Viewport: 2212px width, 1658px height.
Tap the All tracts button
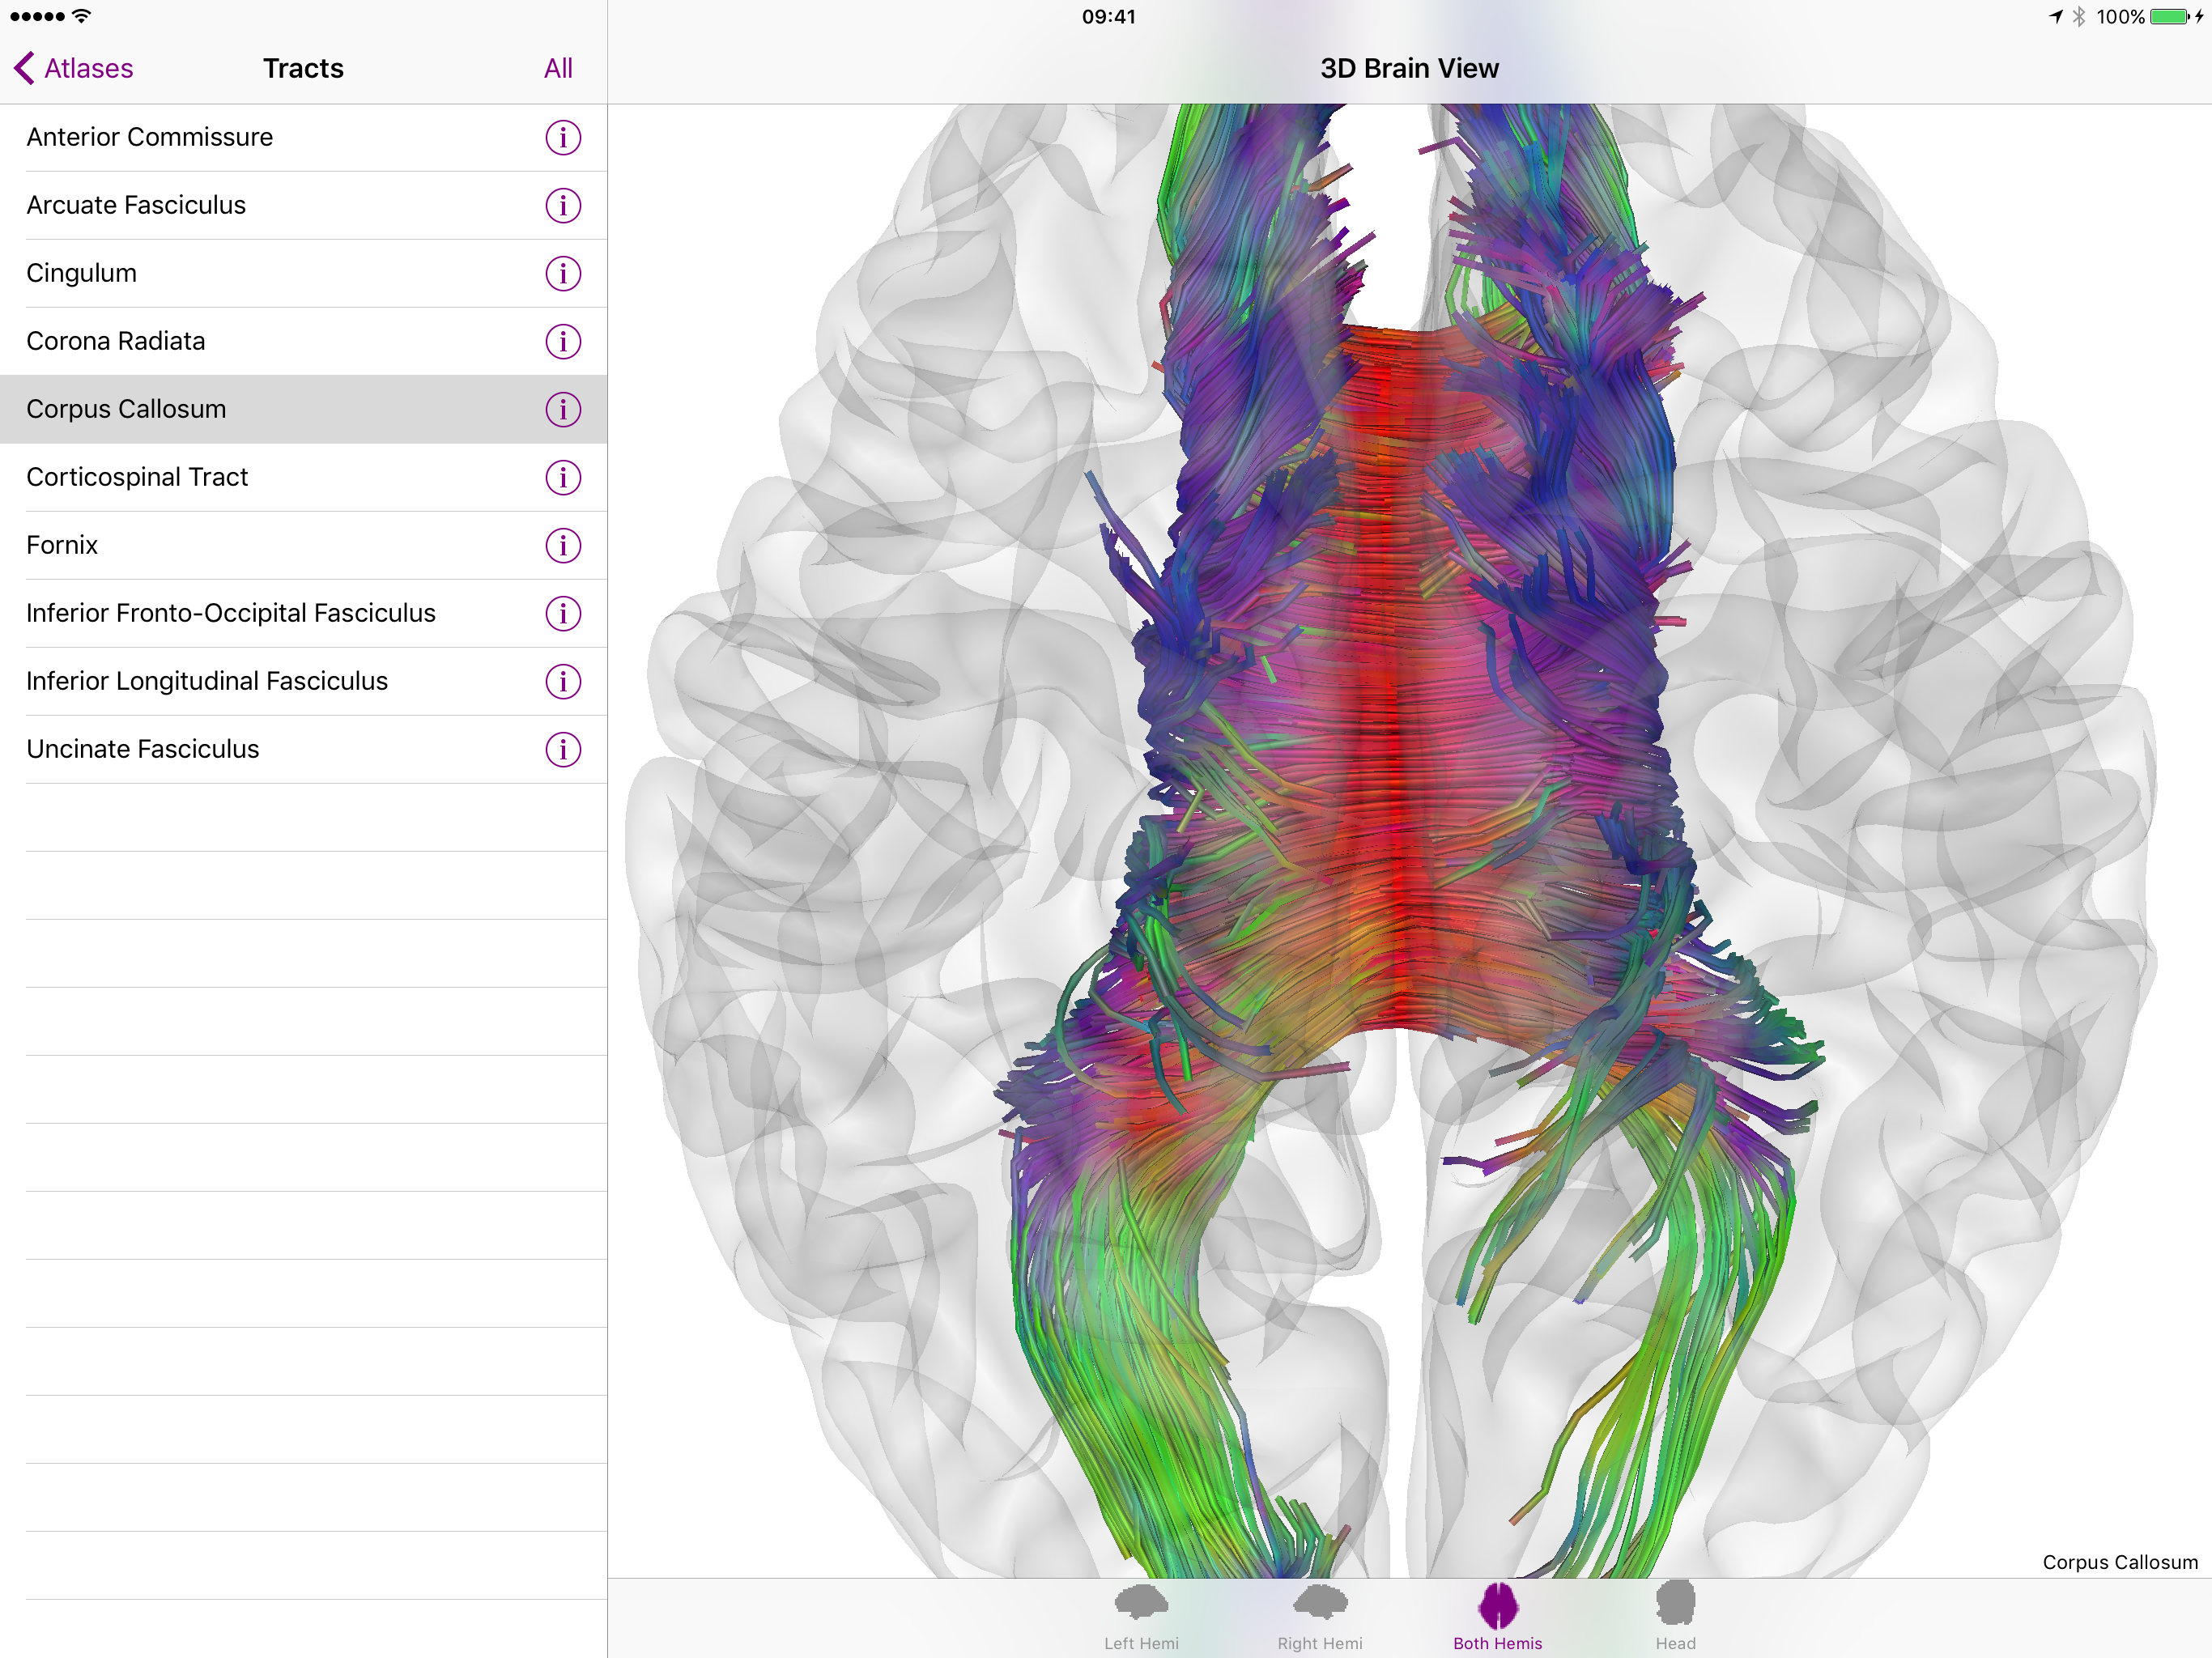[x=558, y=68]
